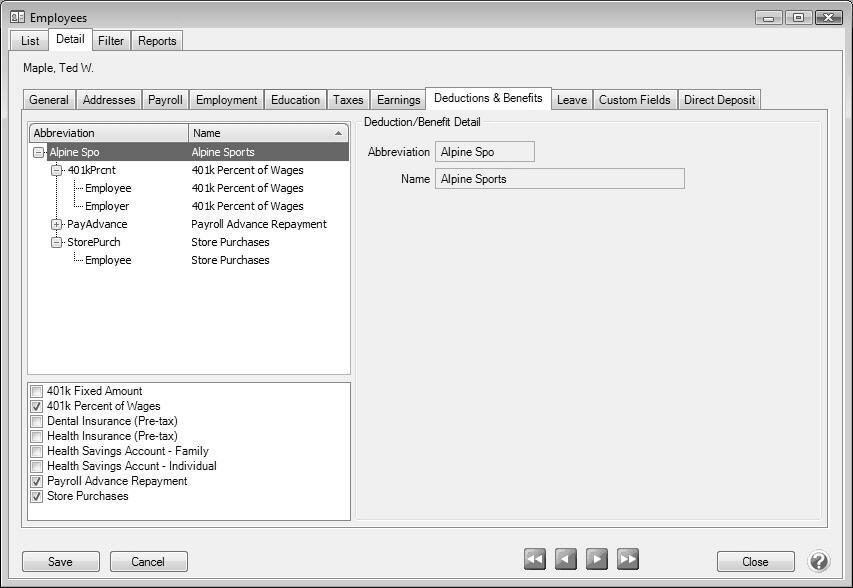Image resolution: width=853 pixels, height=588 pixels.
Task: Collapse the StorePurch branch
Action: point(57,242)
